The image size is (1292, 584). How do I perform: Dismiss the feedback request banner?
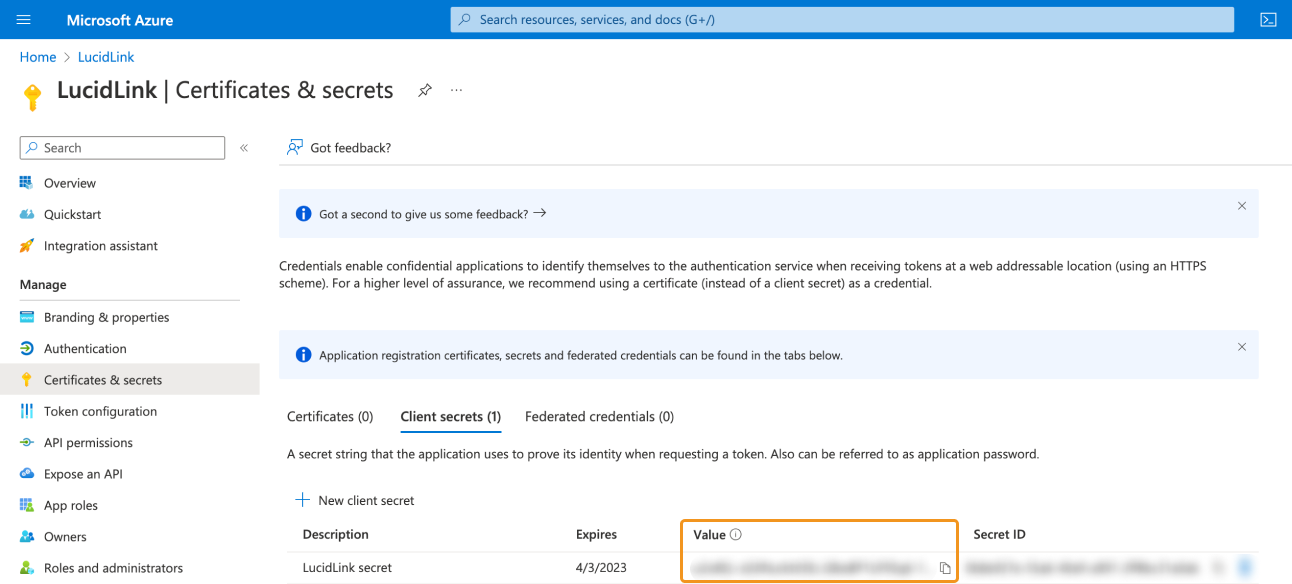click(1242, 206)
